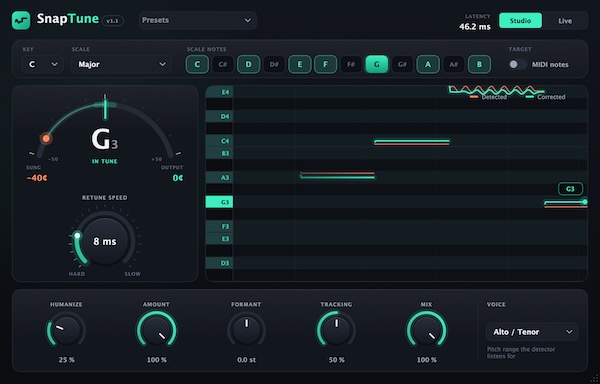Toggle scale note D#

274,64
